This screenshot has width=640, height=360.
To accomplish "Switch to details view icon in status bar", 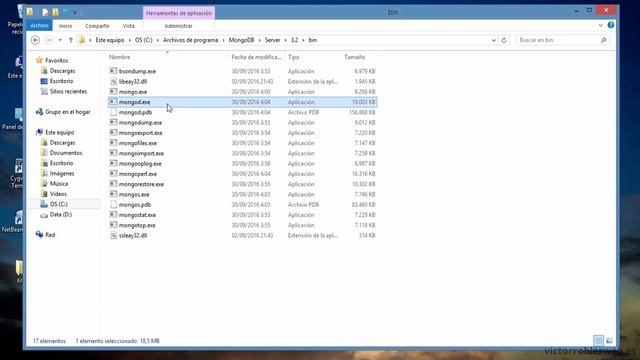I will click(x=598, y=340).
